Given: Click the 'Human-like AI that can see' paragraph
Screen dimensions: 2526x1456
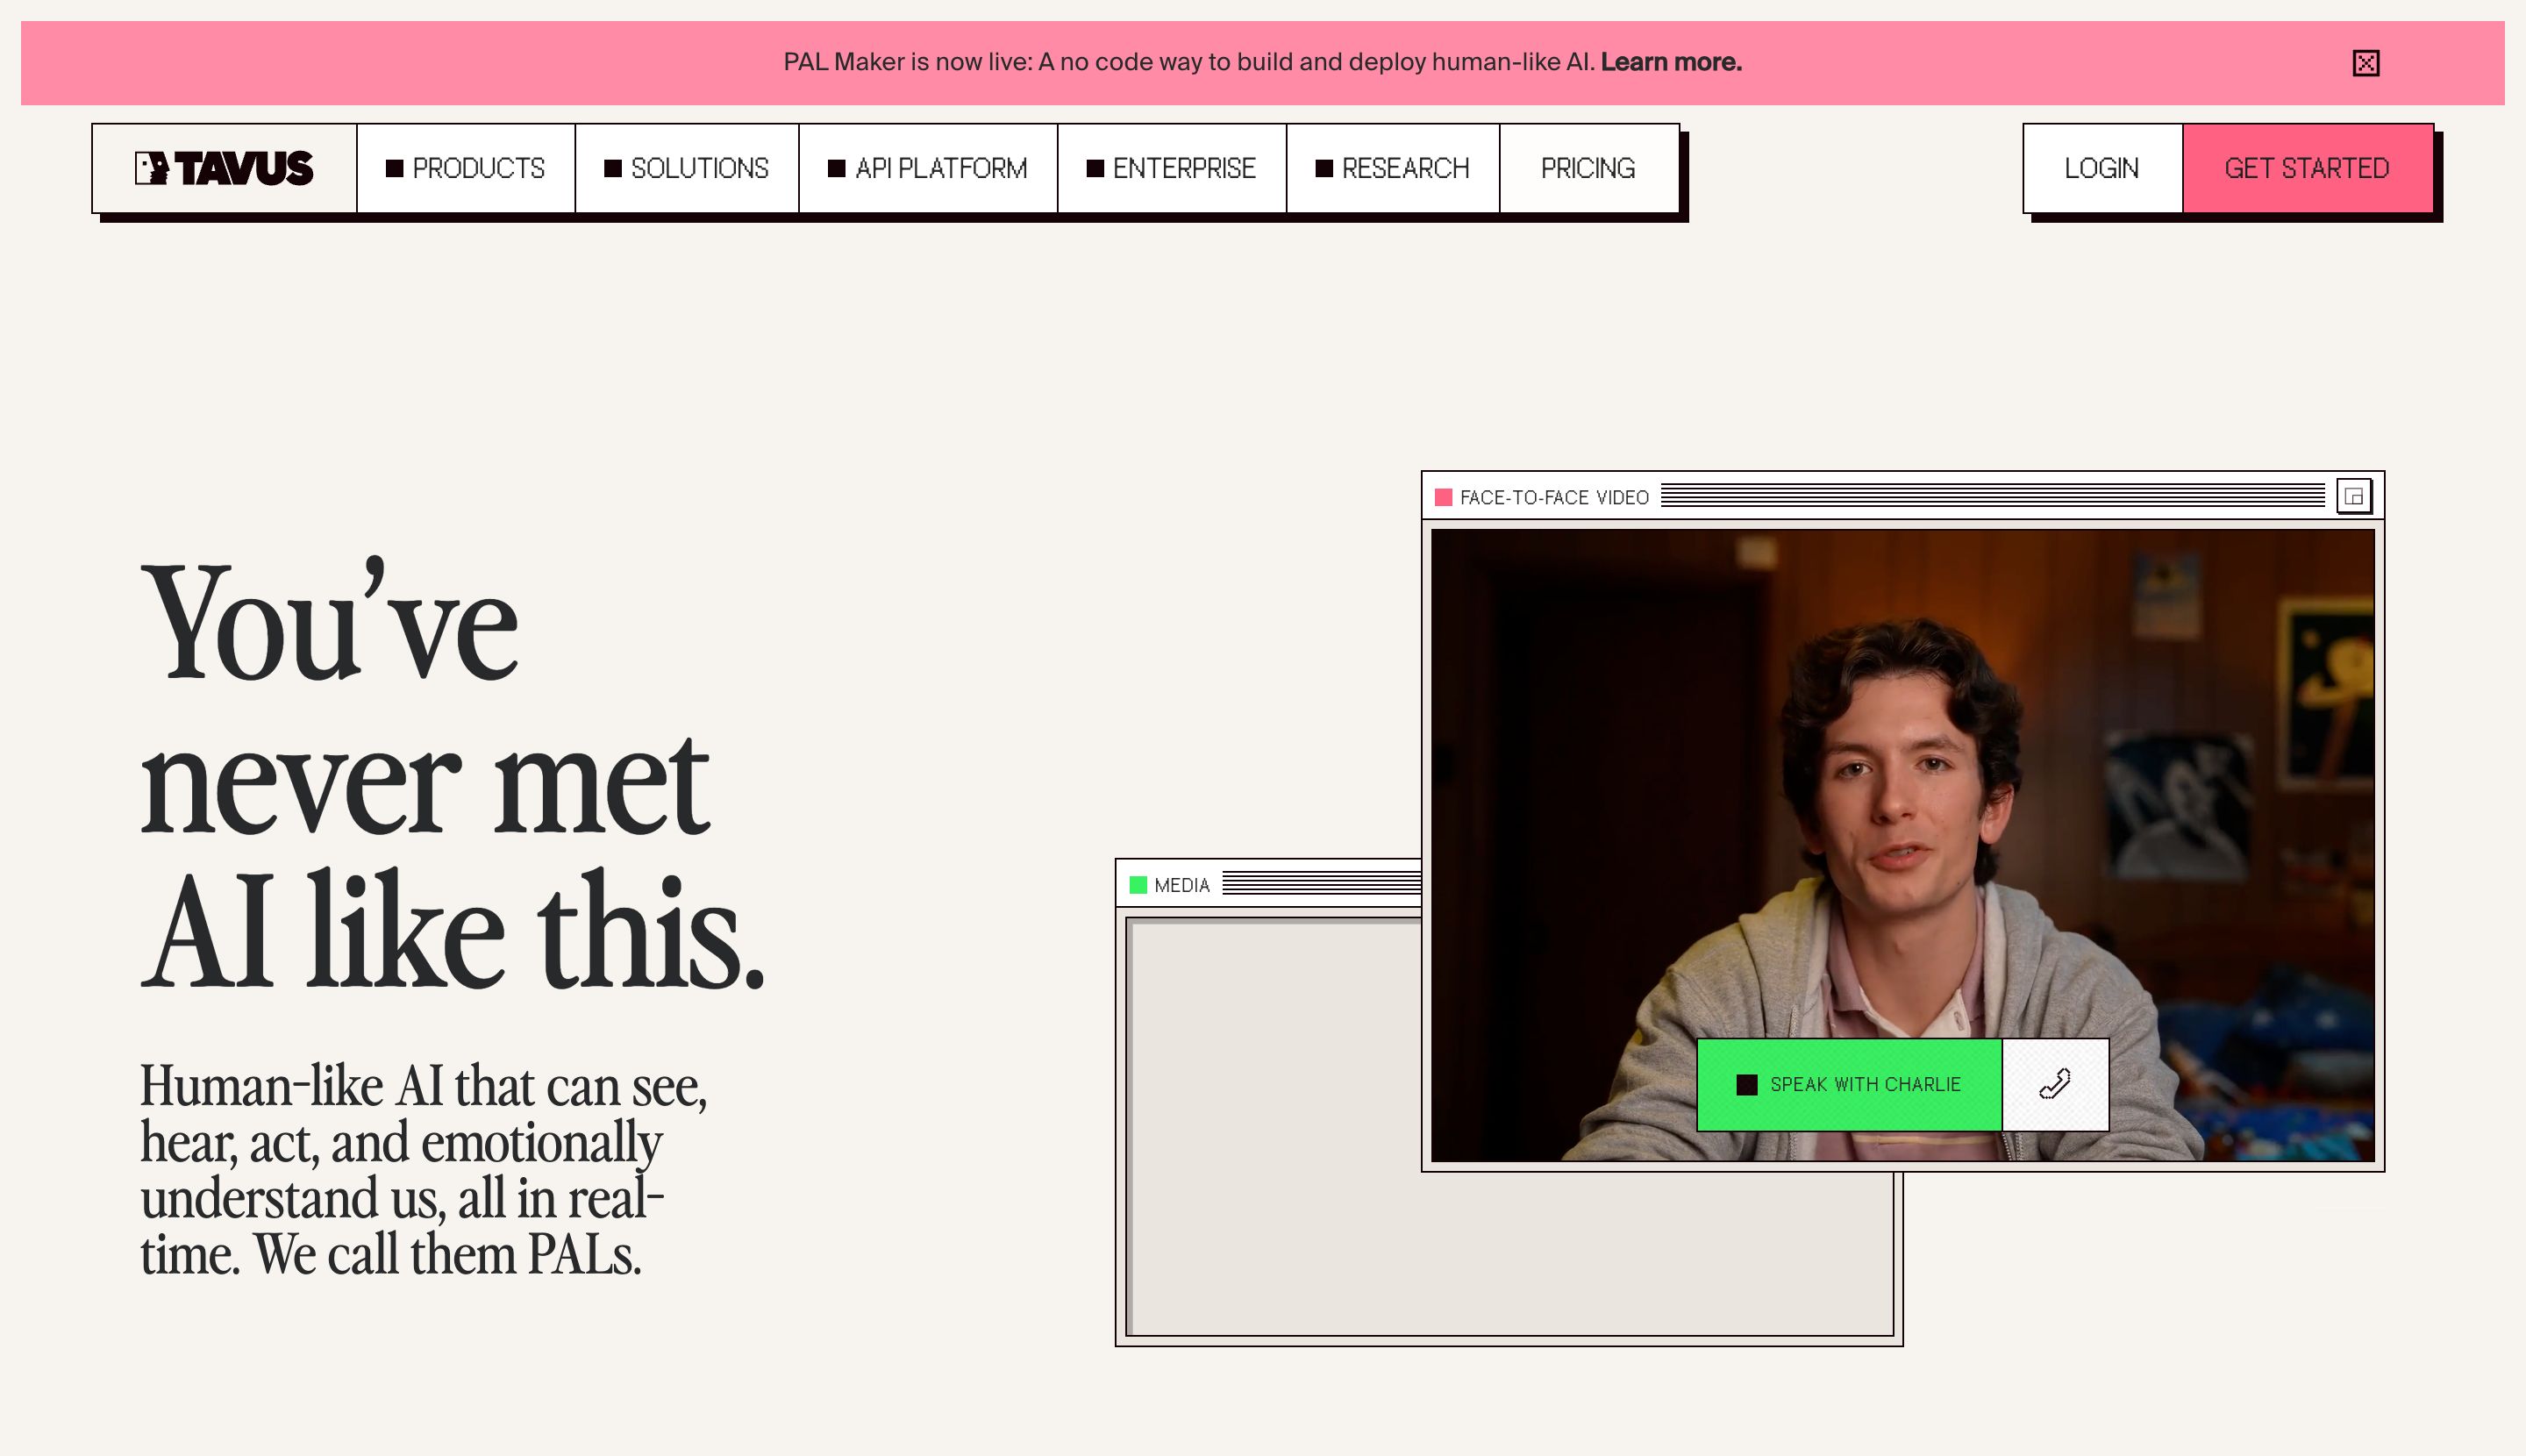Looking at the screenshot, I should 423,1170.
